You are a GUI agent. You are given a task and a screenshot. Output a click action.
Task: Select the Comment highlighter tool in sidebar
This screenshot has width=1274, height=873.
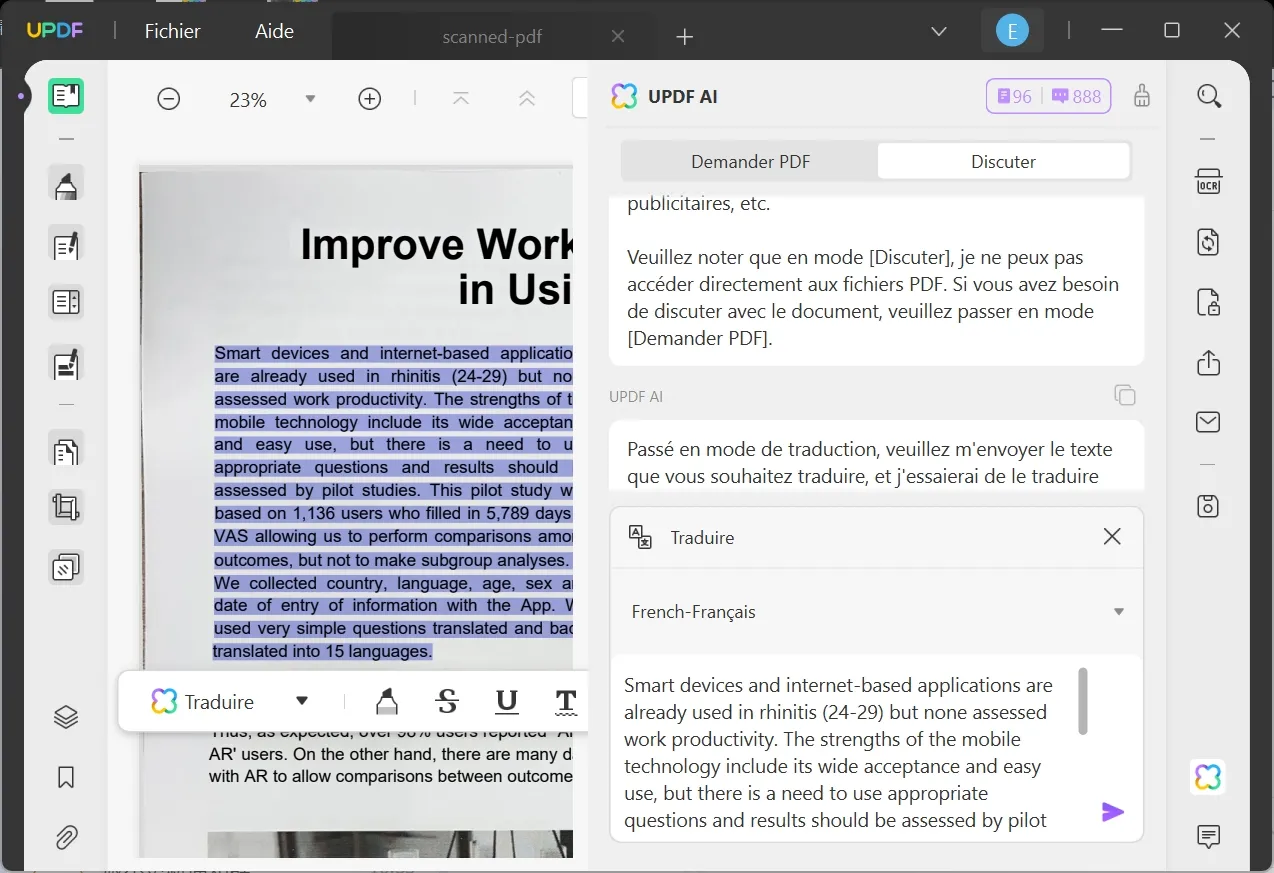coord(66,185)
